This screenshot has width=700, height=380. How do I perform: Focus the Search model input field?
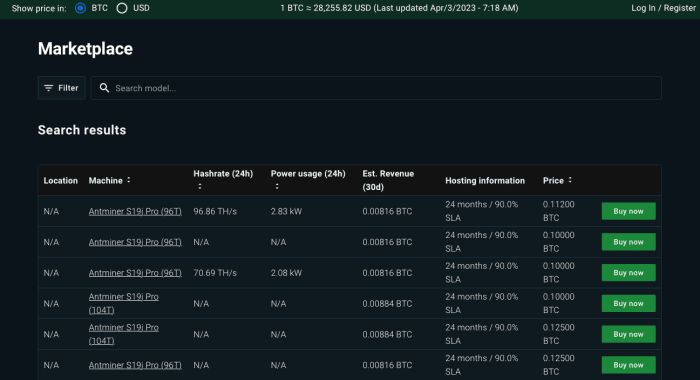(376, 88)
